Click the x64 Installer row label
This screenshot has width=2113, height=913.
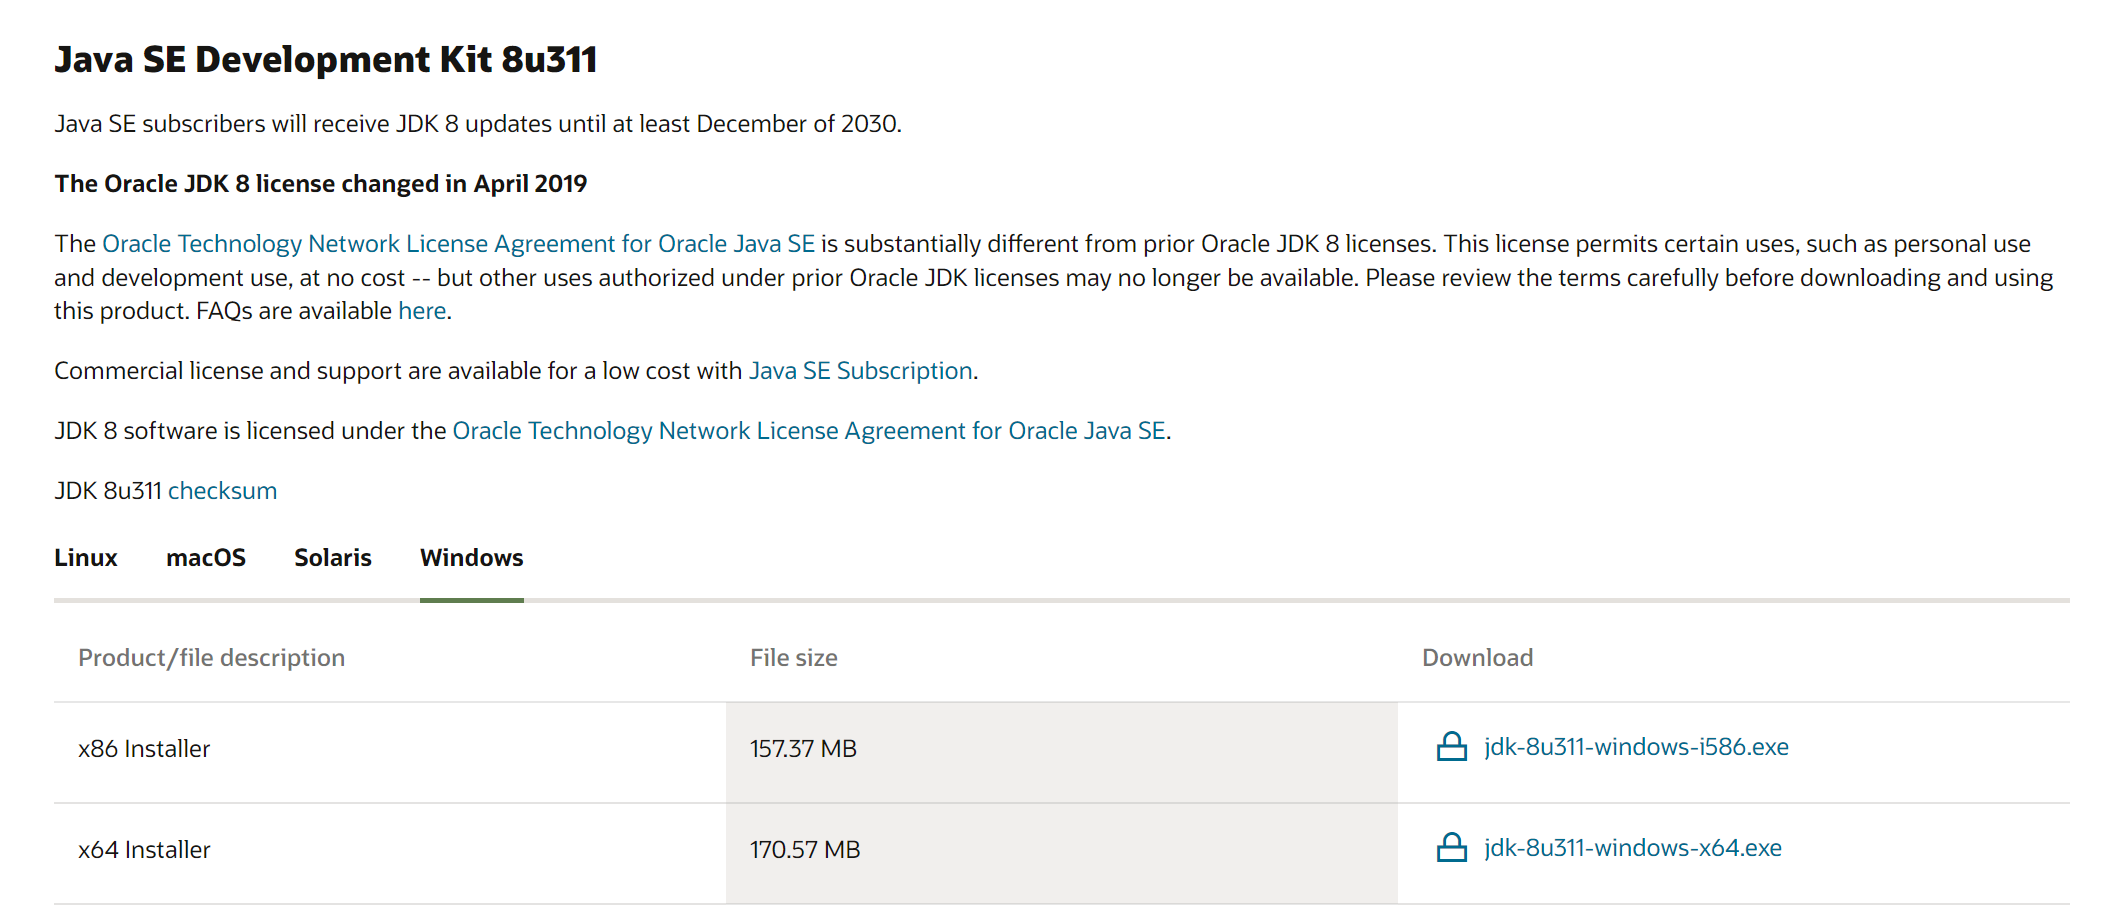click(144, 850)
